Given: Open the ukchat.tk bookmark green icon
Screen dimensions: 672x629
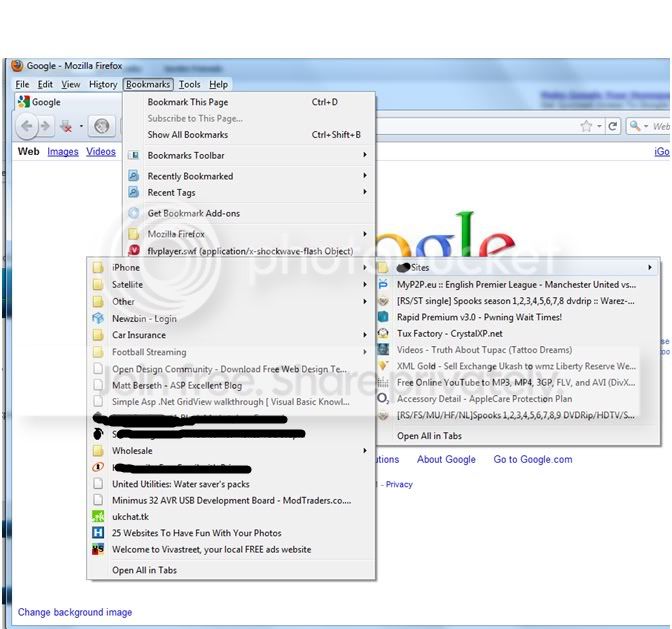Looking at the screenshot, I should click(x=98, y=516).
